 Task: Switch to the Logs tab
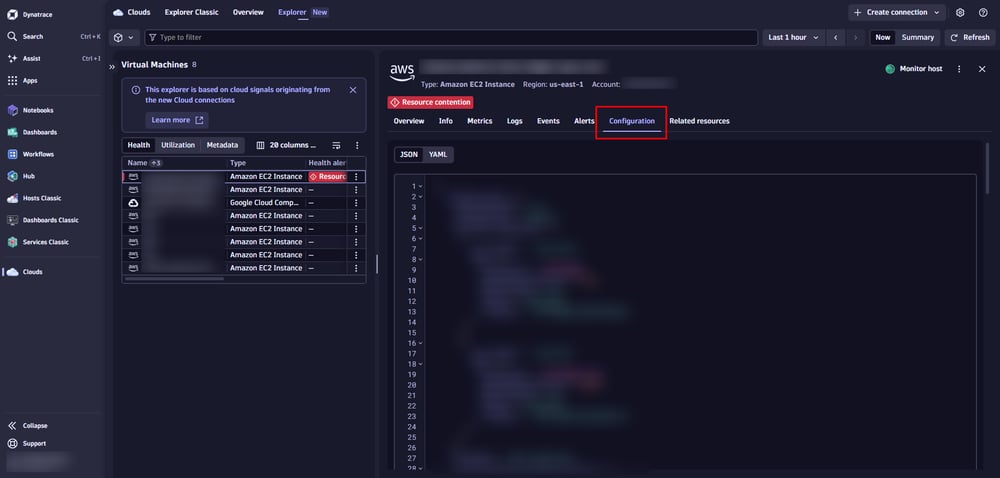click(515, 121)
